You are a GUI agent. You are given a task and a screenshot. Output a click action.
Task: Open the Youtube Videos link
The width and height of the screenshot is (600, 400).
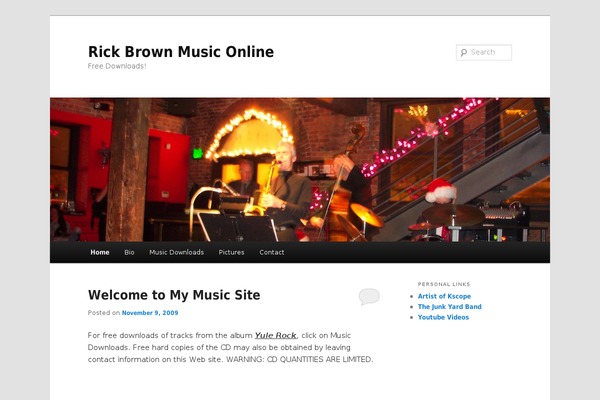pos(443,317)
